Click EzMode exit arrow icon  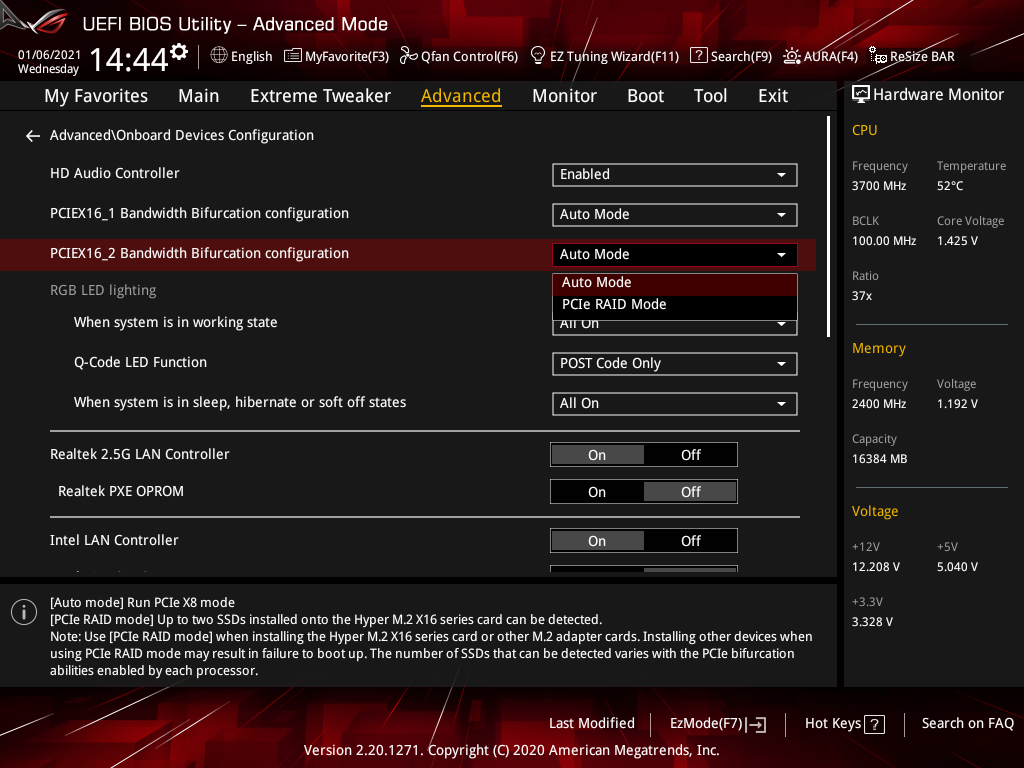(x=758, y=724)
